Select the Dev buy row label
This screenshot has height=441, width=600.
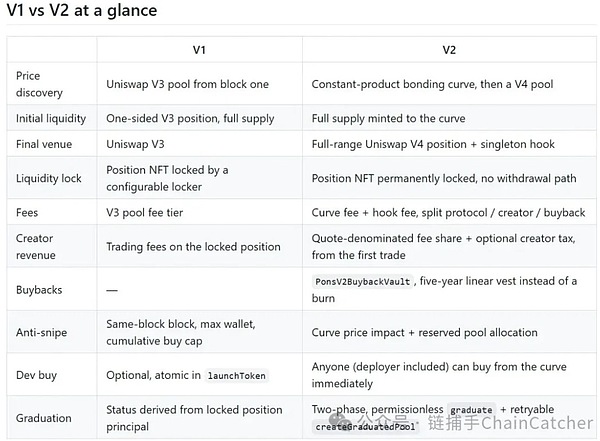pos(36,375)
